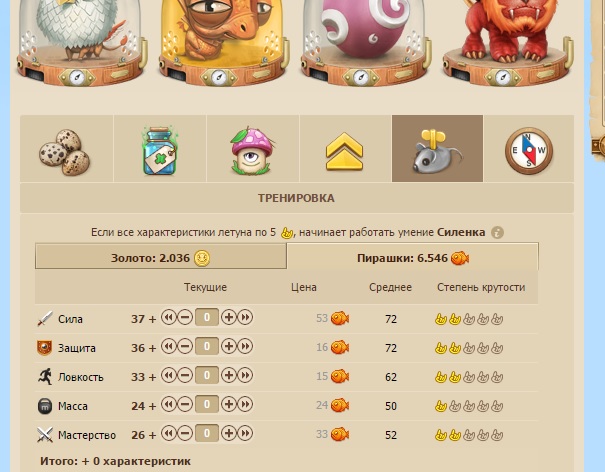Click the Сила value input field
605x472 pixels.
coord(207,318)
